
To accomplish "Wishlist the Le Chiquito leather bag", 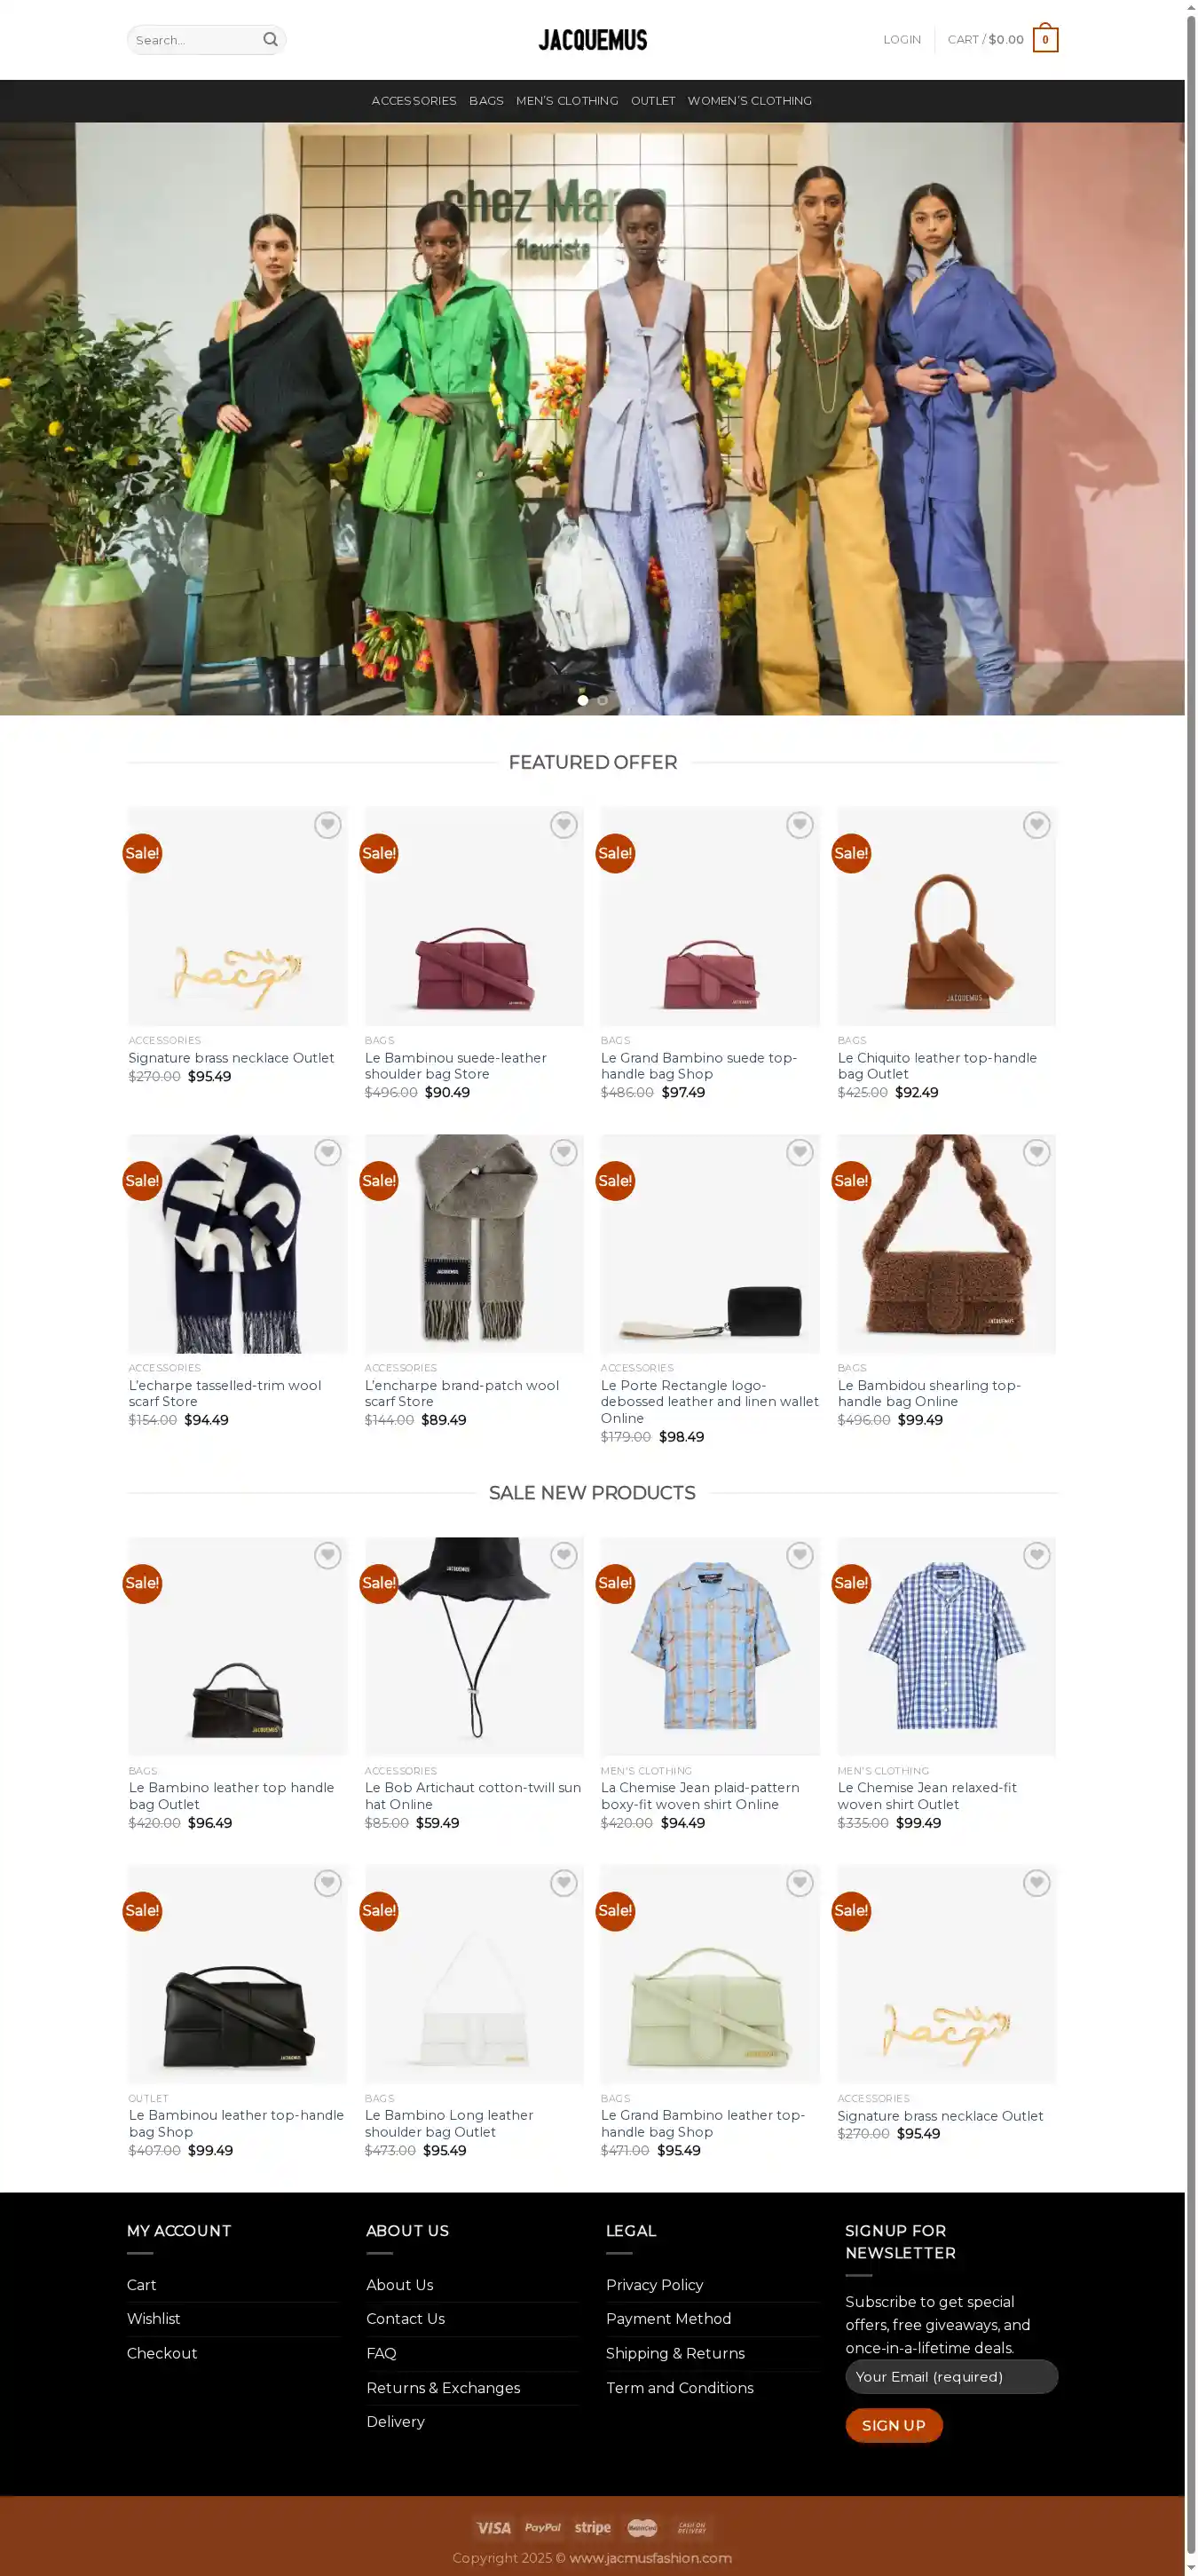I will coord(1036,825).
